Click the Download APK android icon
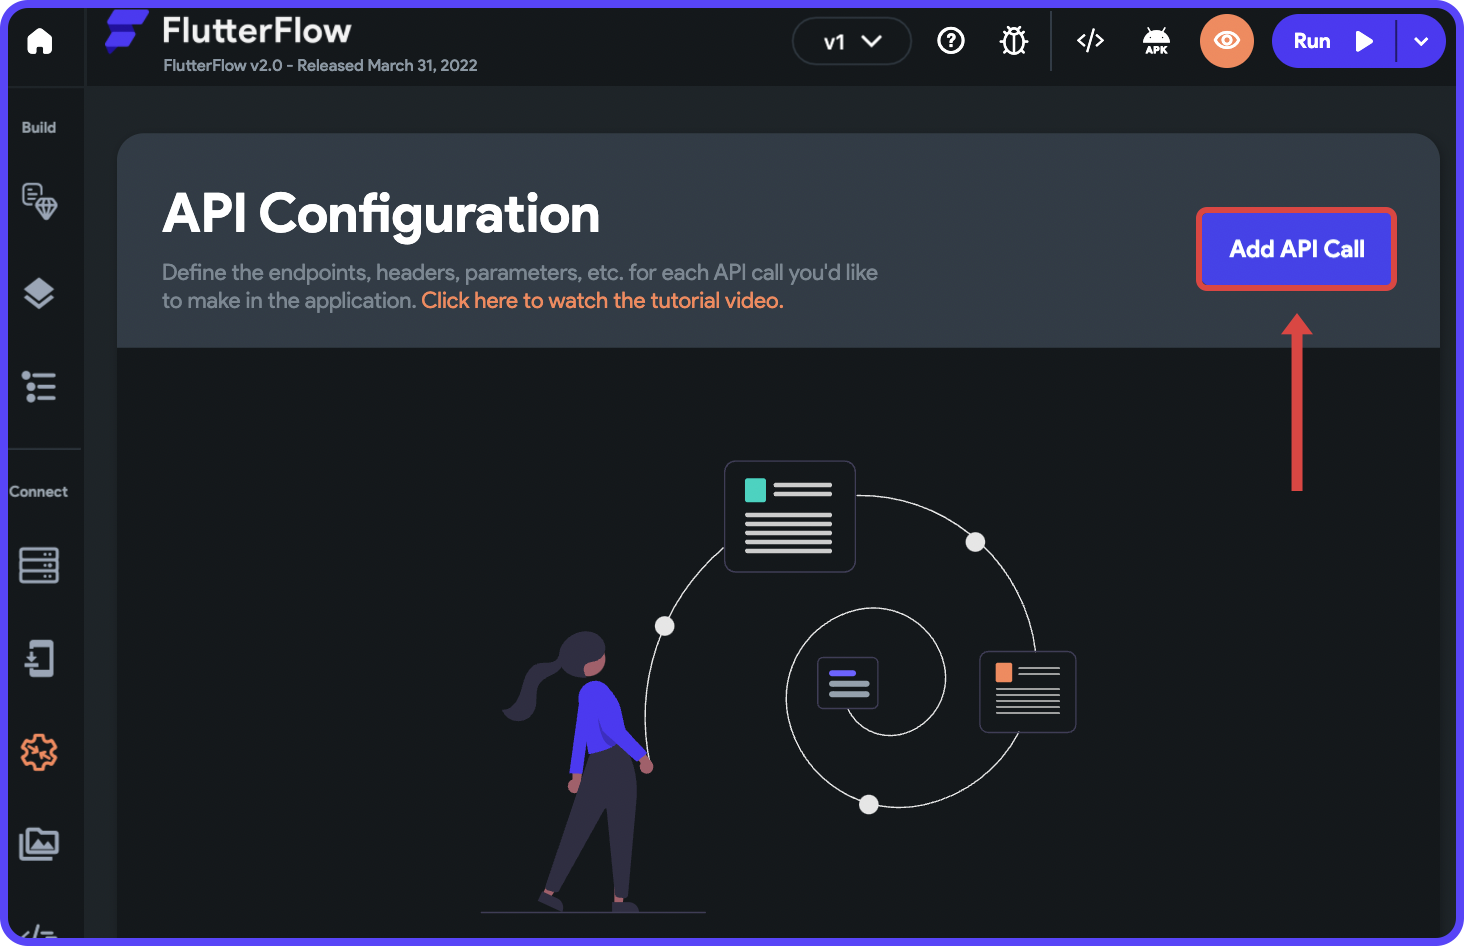 click(x=1156, y=40)
